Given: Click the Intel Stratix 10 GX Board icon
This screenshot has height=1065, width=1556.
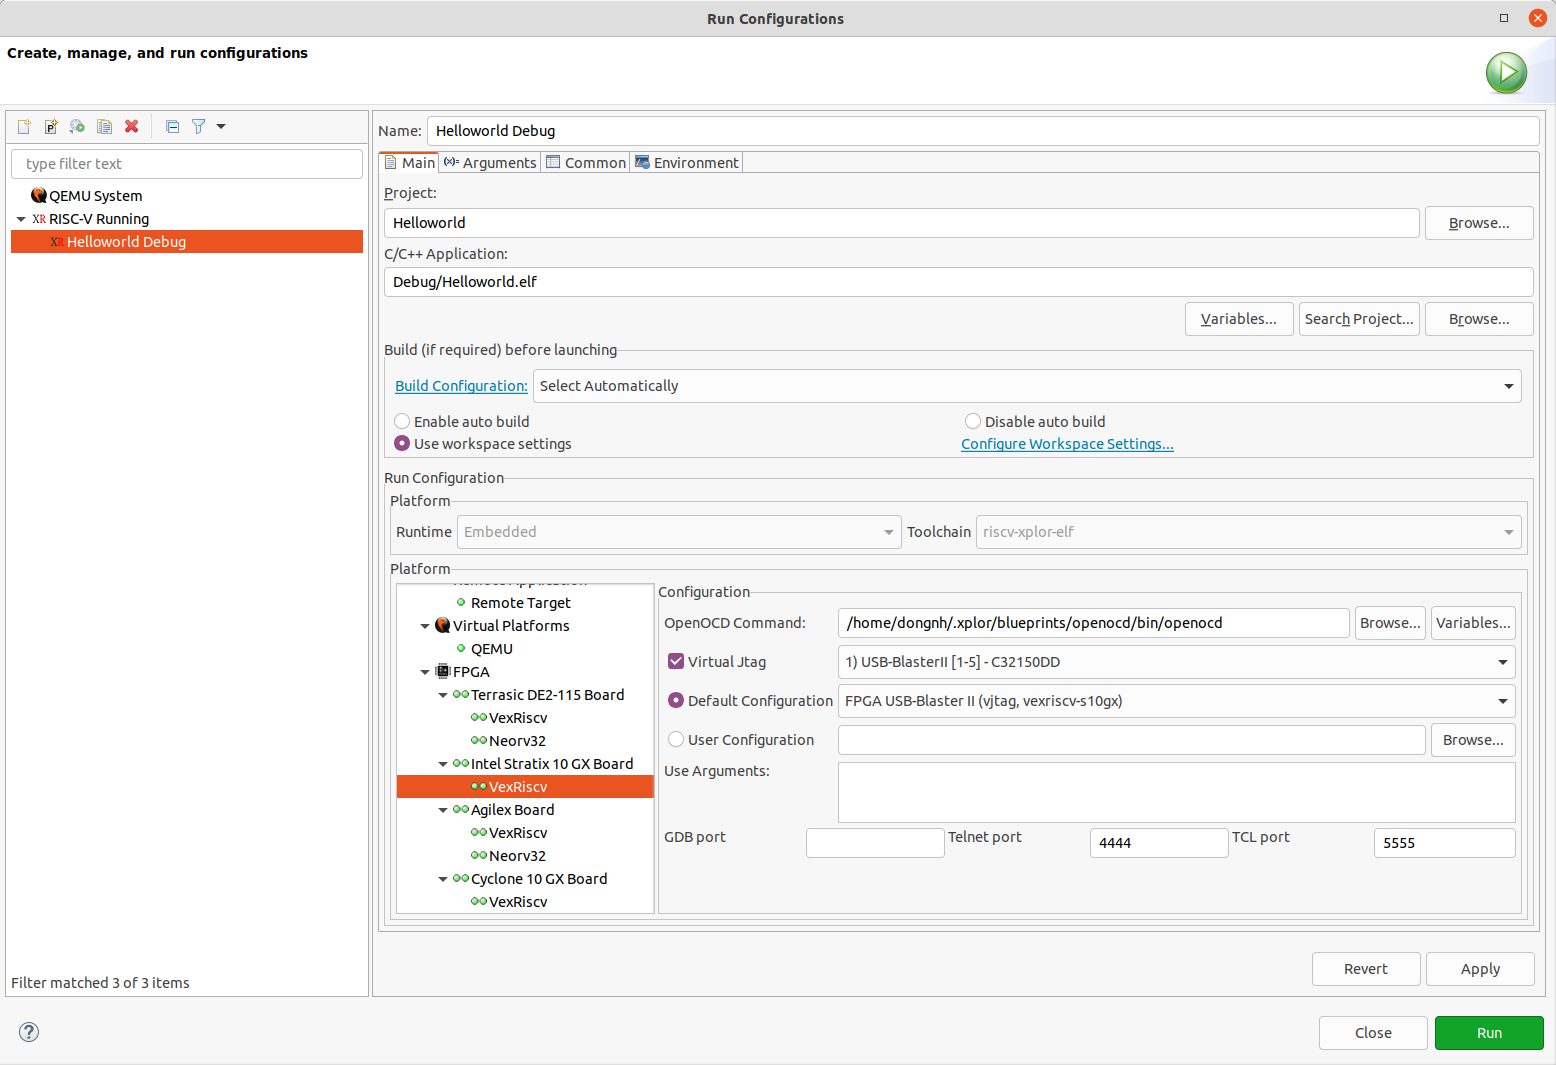Looking at the screenshot, I should click(x=461, y=763).
